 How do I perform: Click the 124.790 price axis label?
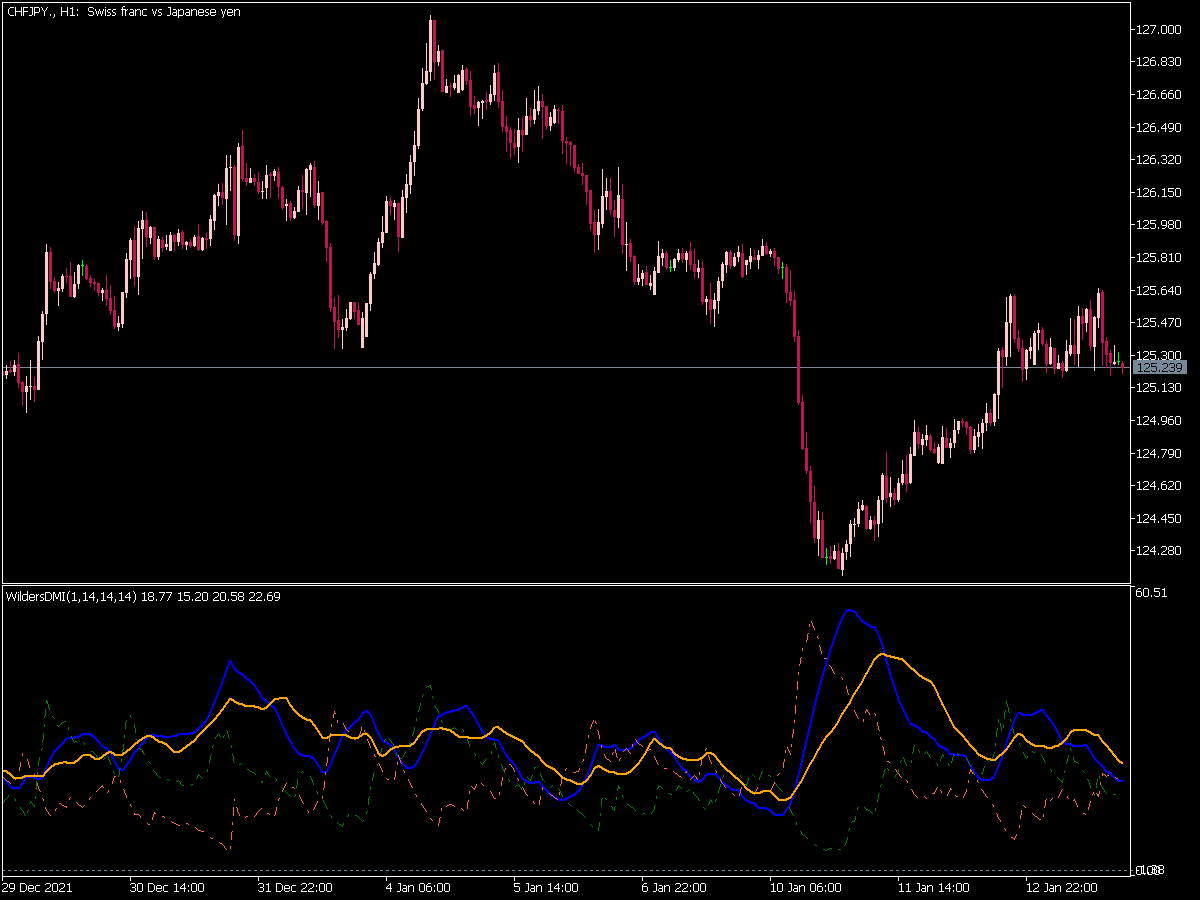(1160, 454)
